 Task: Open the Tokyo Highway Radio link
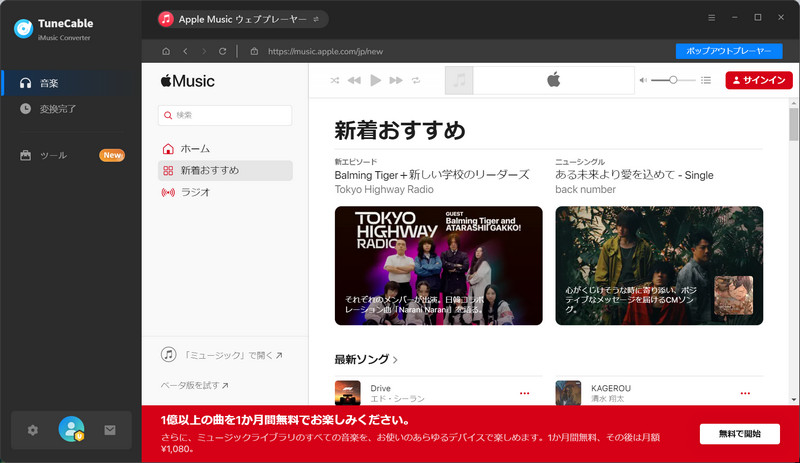point(384,189)
